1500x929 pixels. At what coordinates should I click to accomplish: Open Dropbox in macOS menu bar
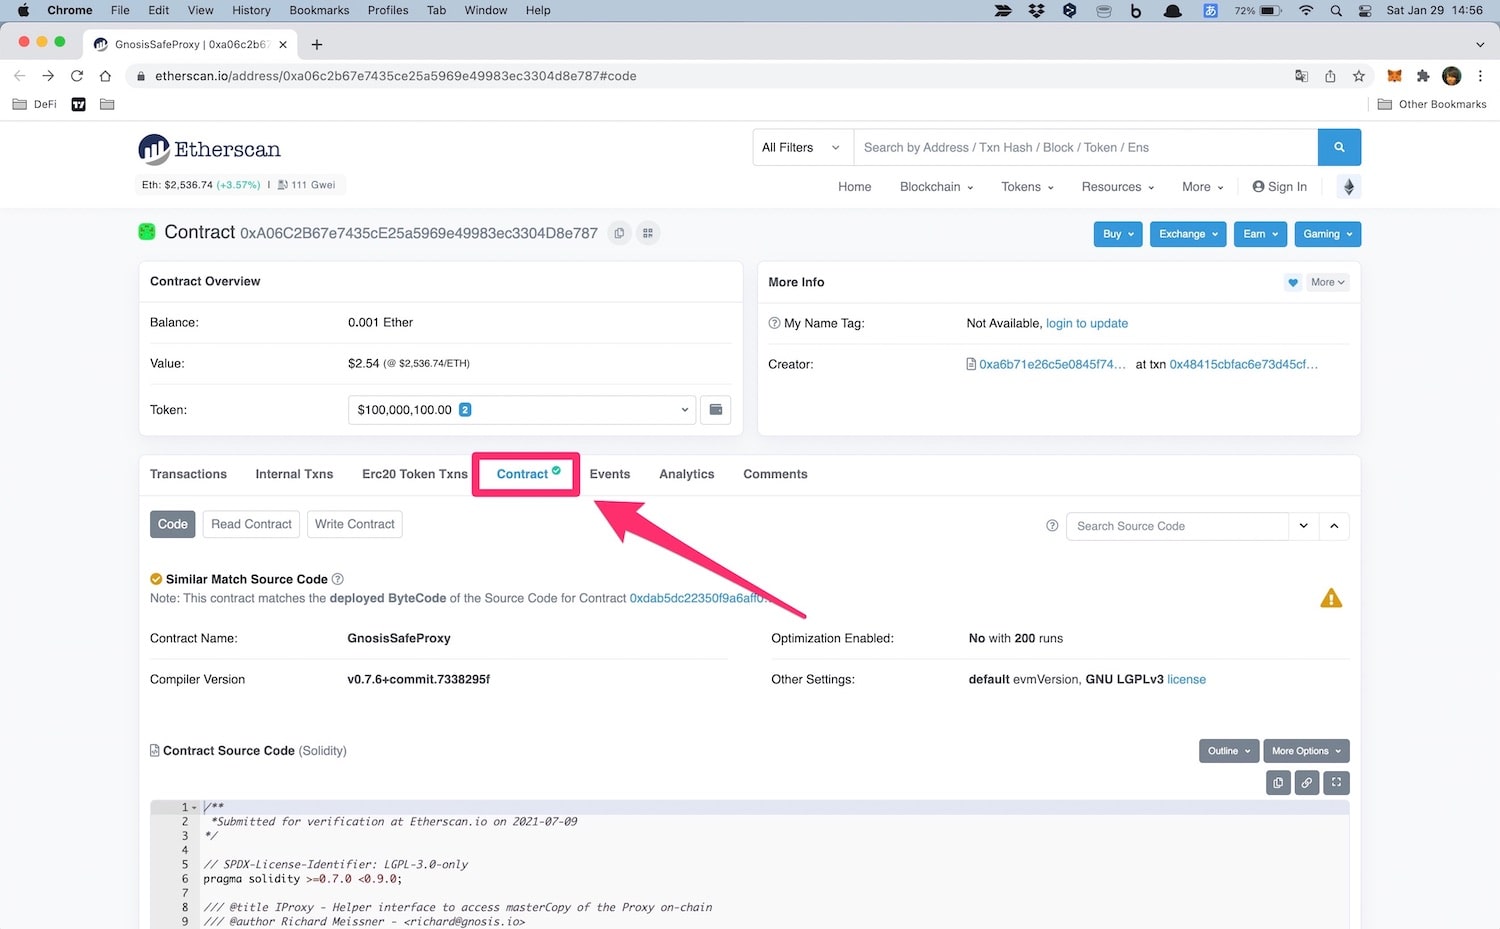(1036, 10)
